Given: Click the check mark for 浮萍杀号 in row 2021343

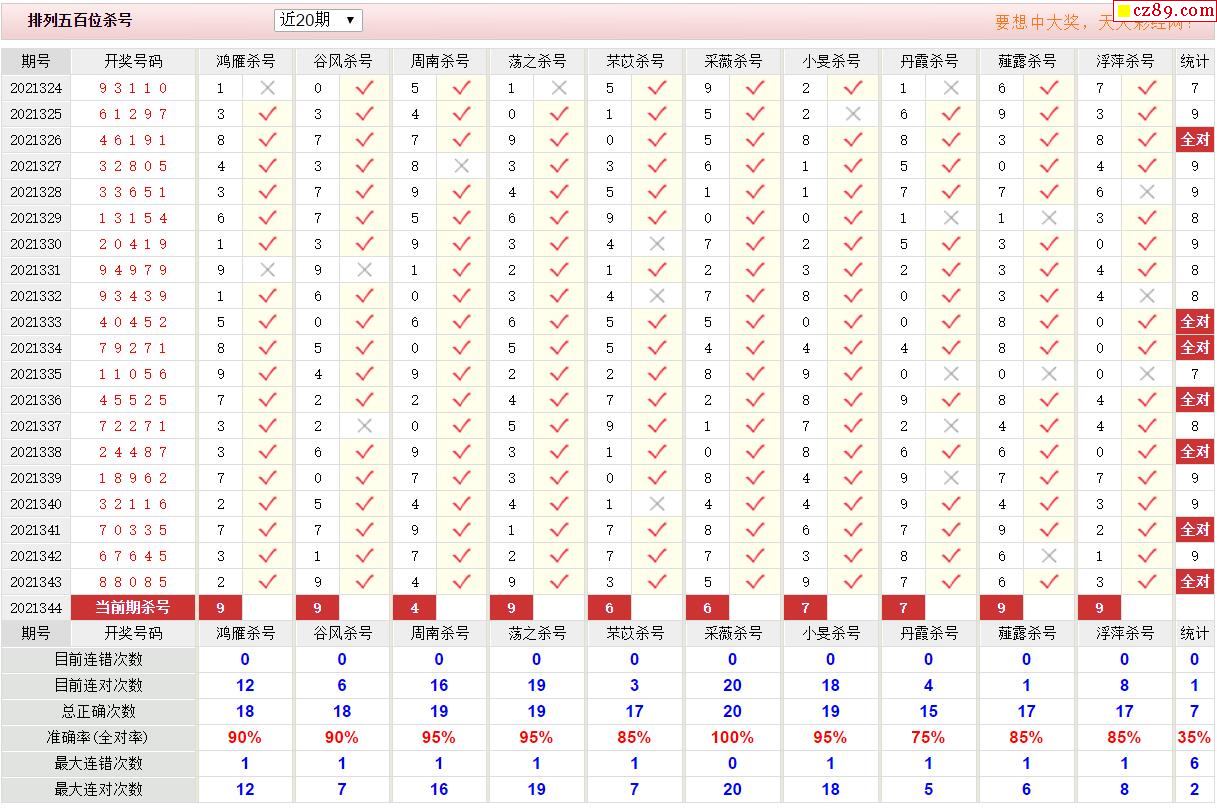Looking at the screenshot, I should [x=1147, y=582].
